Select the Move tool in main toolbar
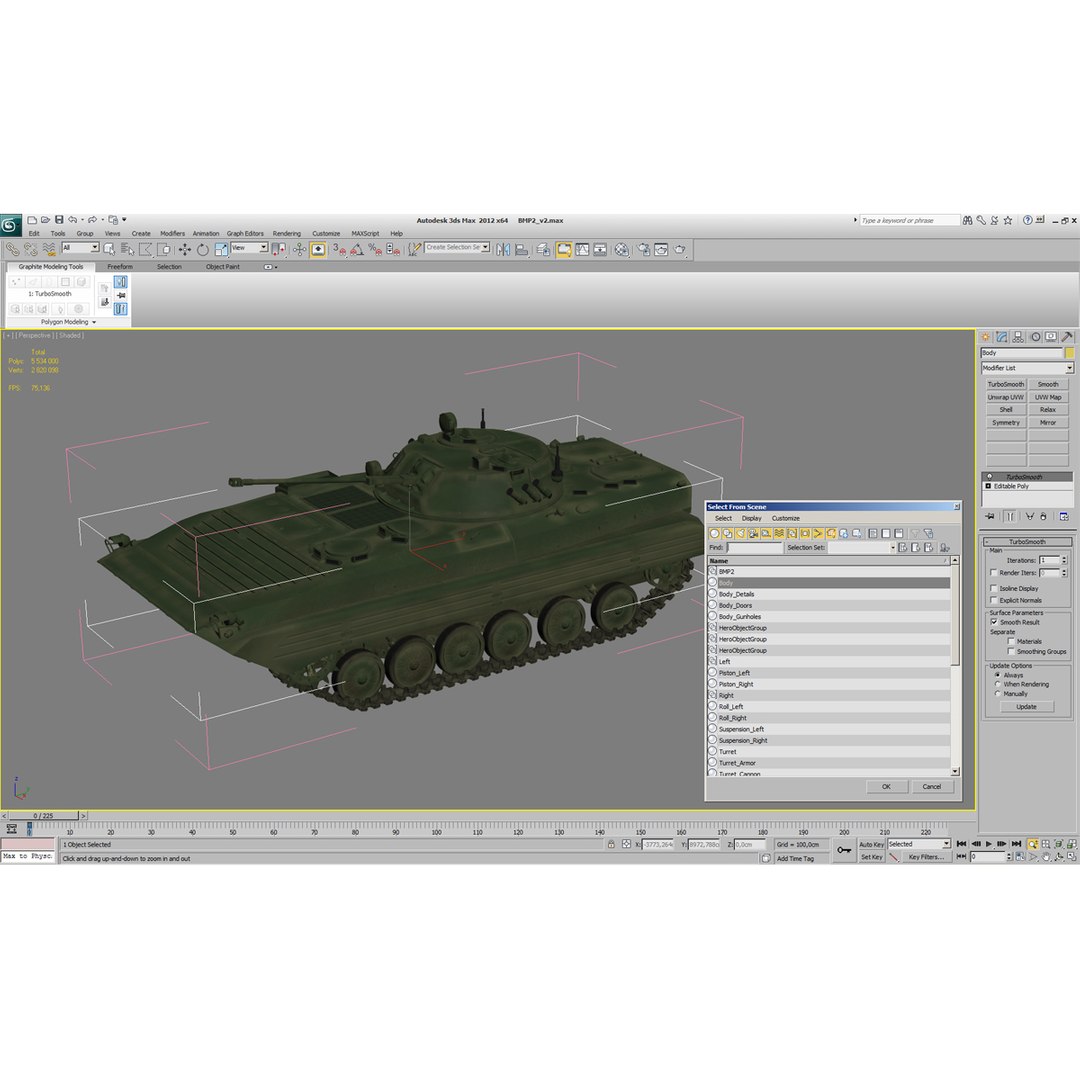This screenshot has height=1080, width=1080. pos(185,249)
